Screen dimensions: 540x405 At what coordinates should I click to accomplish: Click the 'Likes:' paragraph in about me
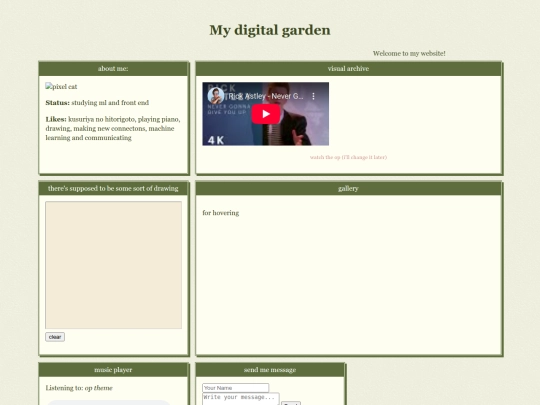coord(113,128)
